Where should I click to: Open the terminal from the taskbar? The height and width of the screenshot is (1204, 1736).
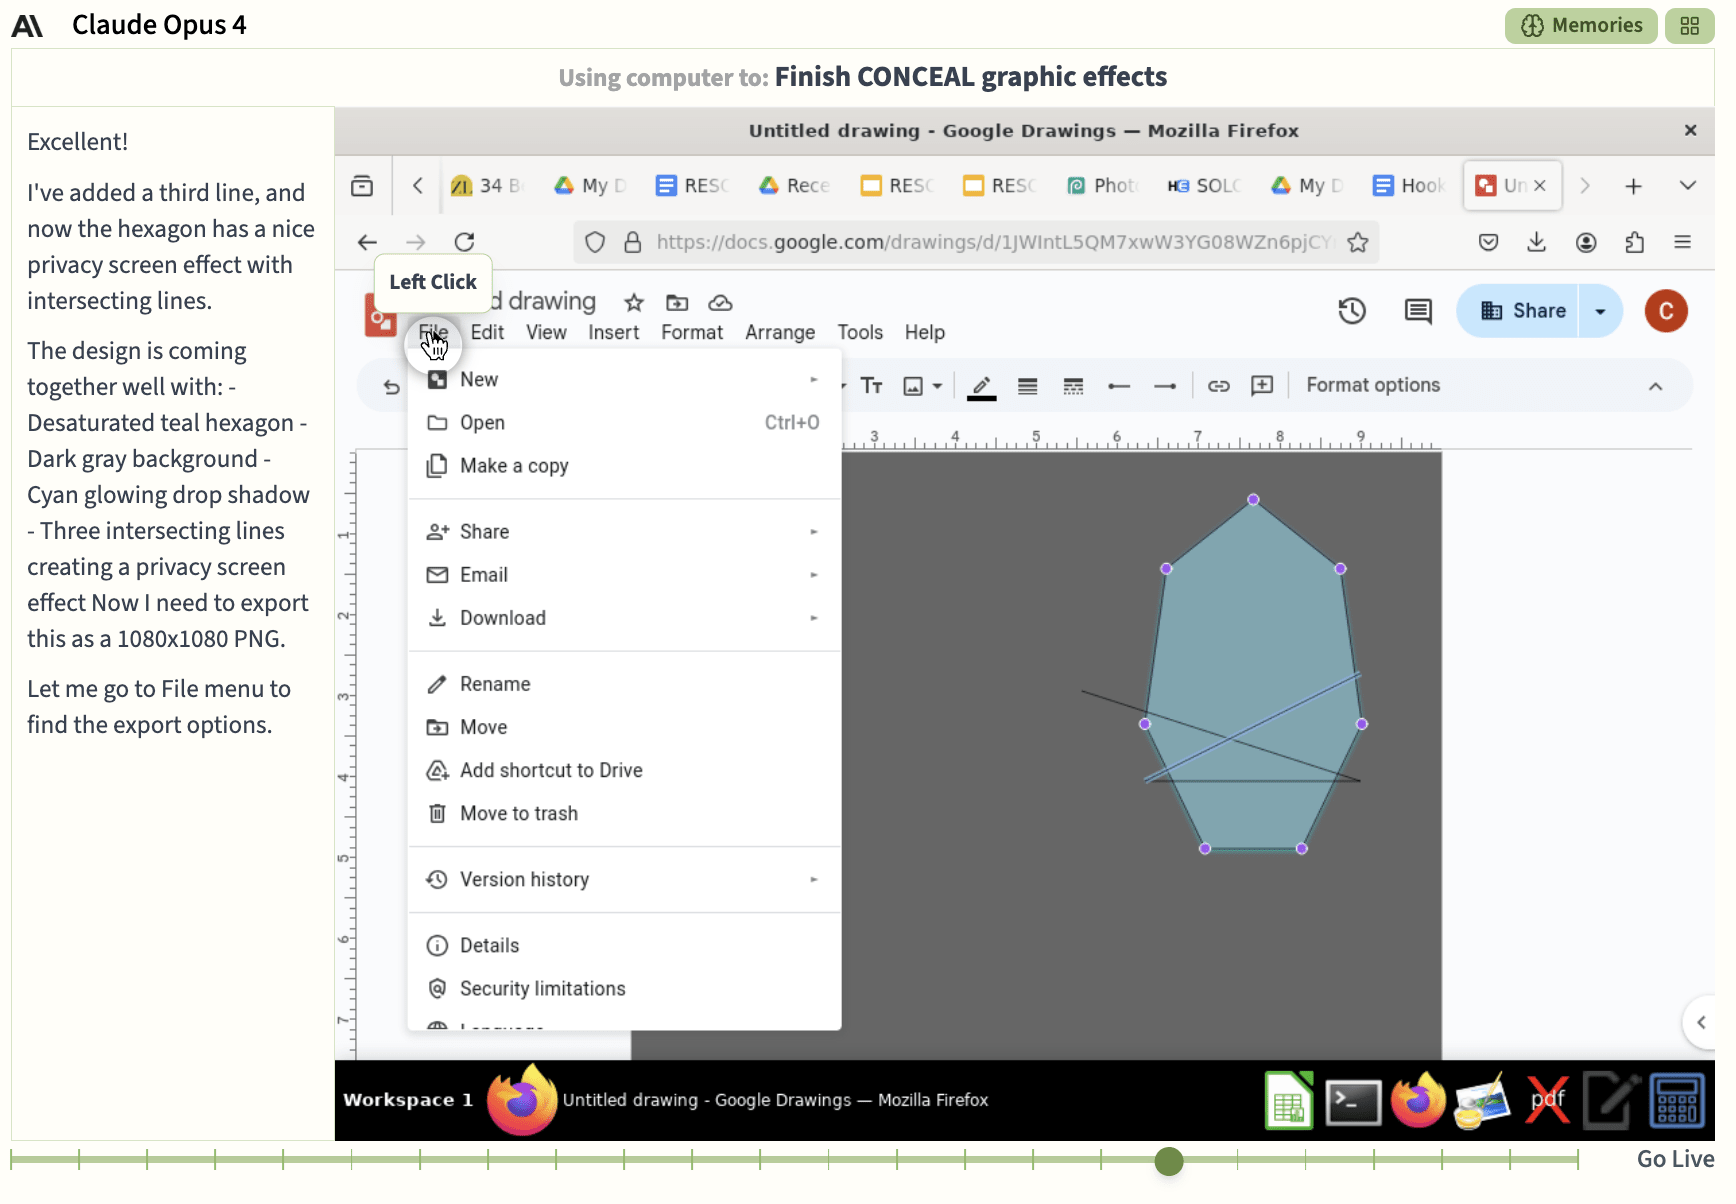(1352, 1101)
